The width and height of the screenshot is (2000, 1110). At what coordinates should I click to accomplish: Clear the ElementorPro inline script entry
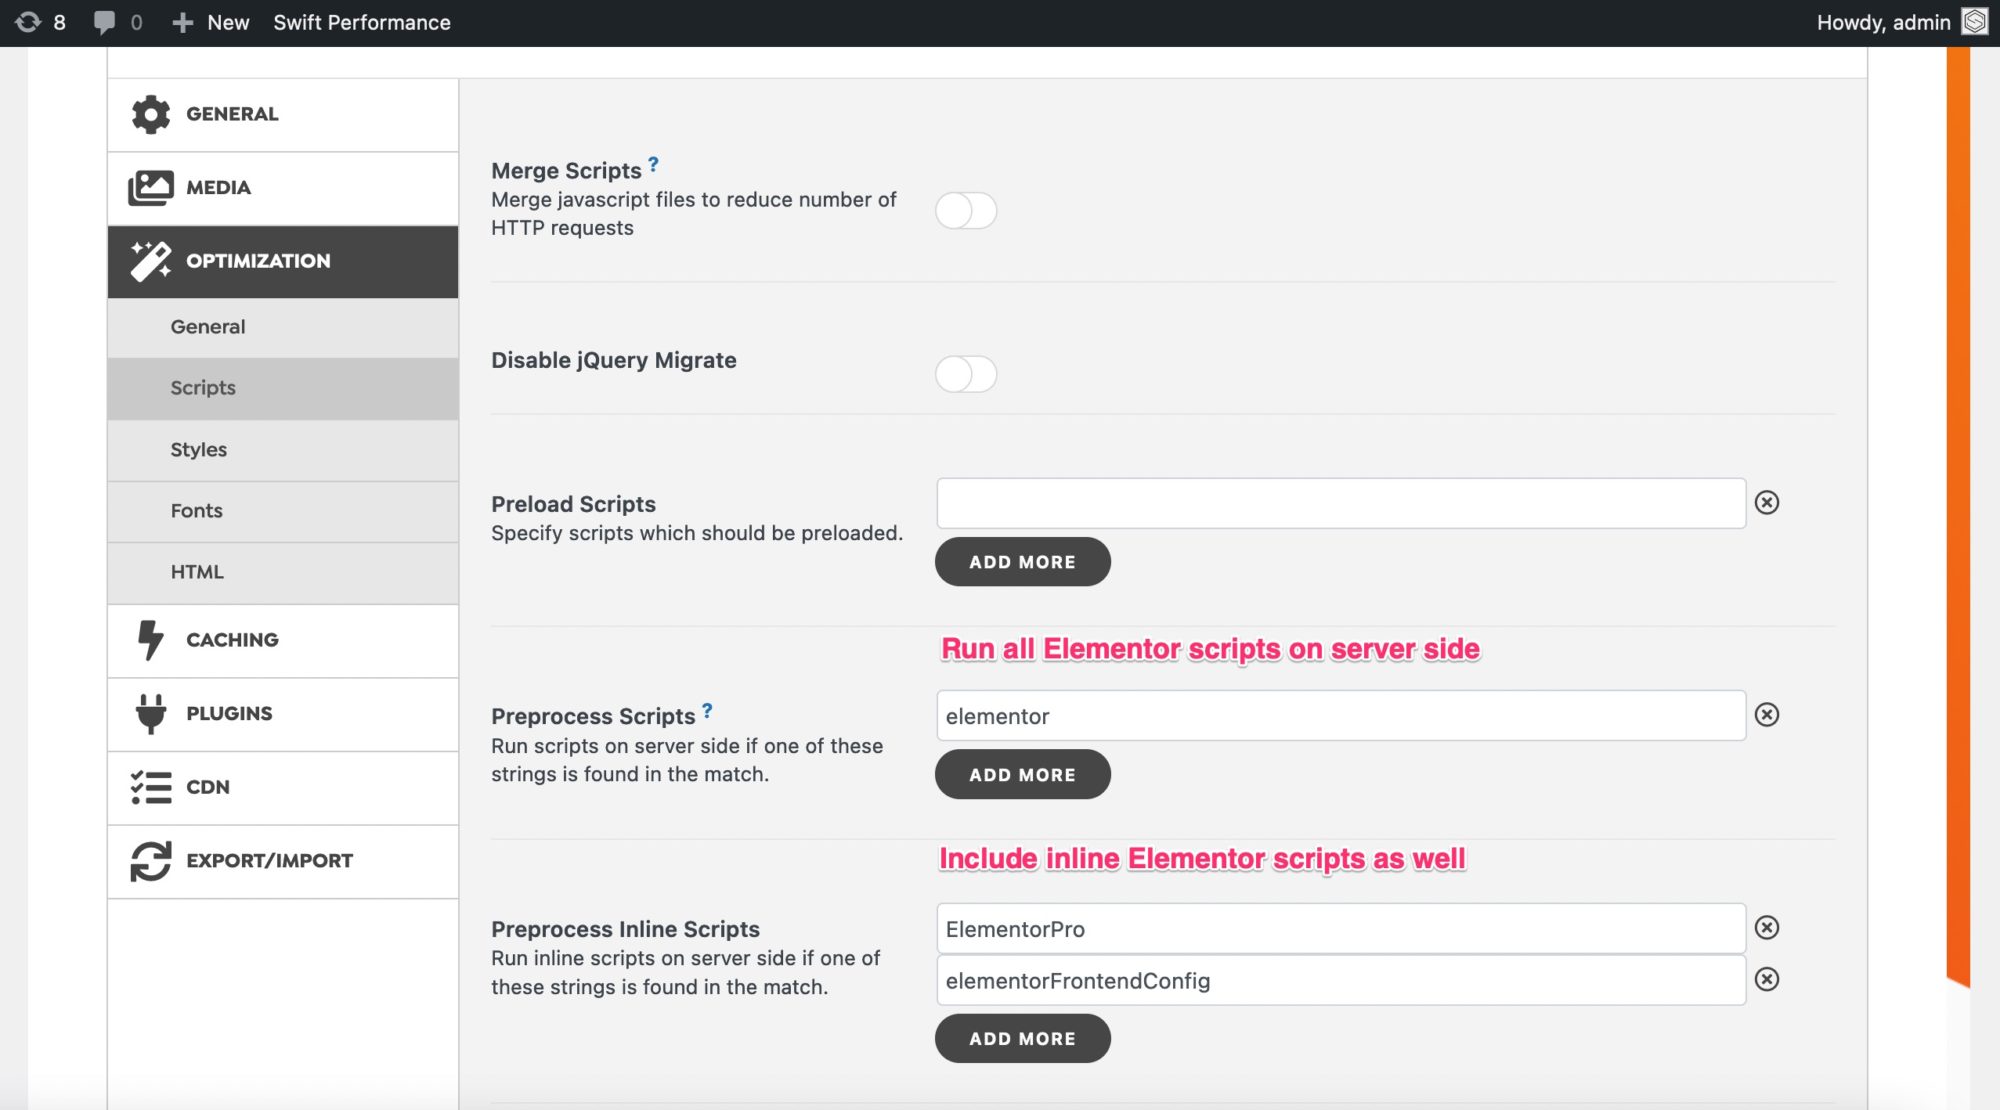point(1769,928)
